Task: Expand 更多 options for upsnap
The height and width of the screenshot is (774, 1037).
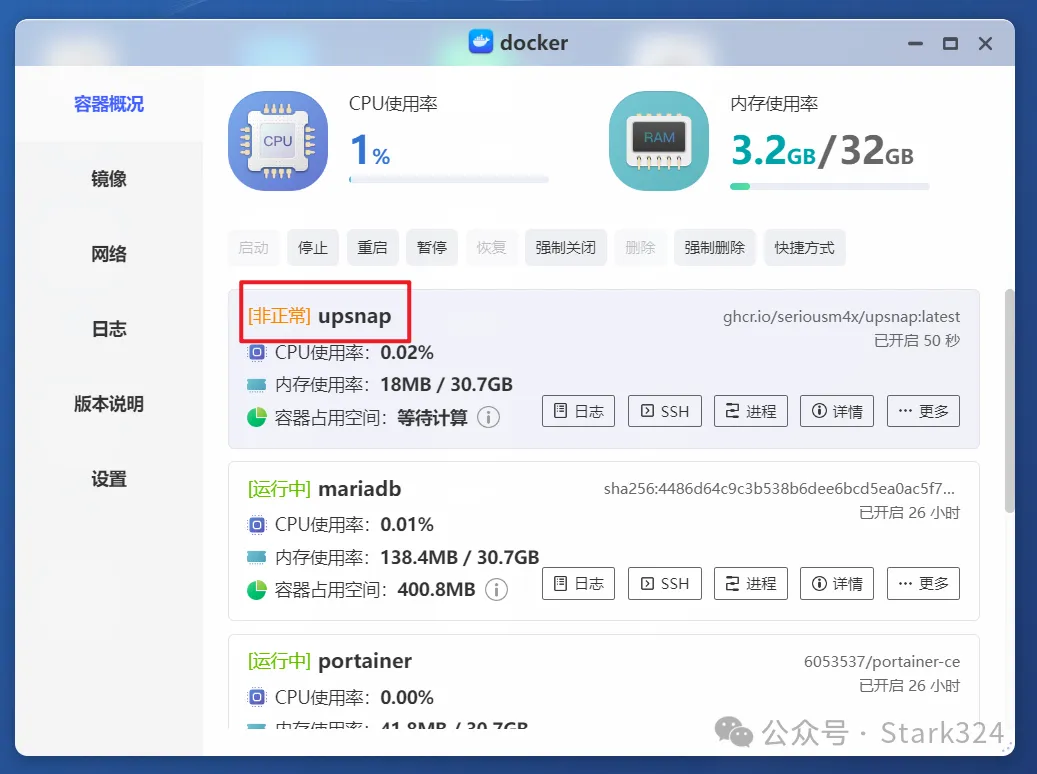Action: point(923,411)
